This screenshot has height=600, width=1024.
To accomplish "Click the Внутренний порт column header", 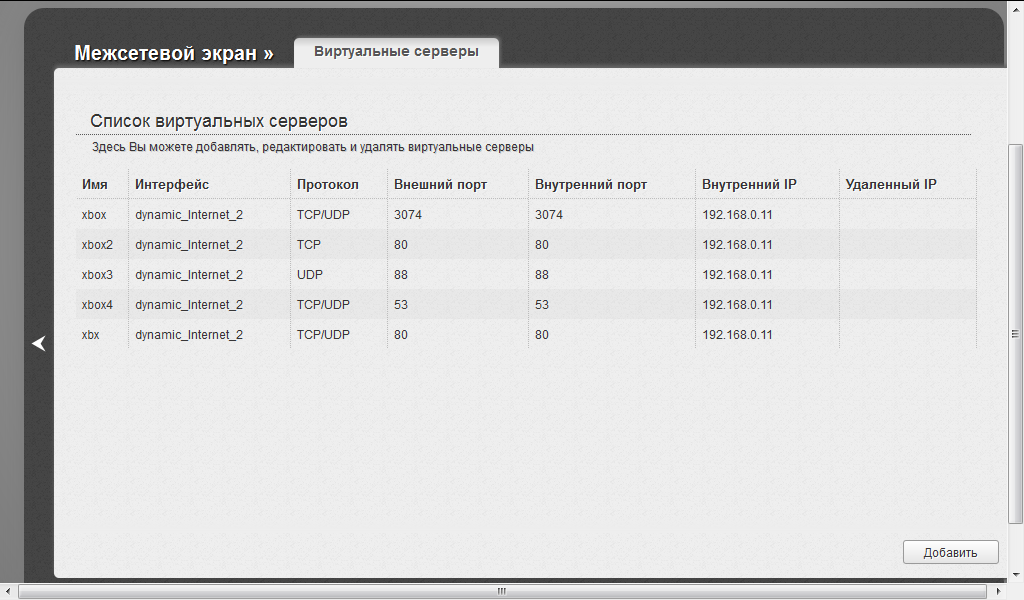I will [x=591, y=185].
